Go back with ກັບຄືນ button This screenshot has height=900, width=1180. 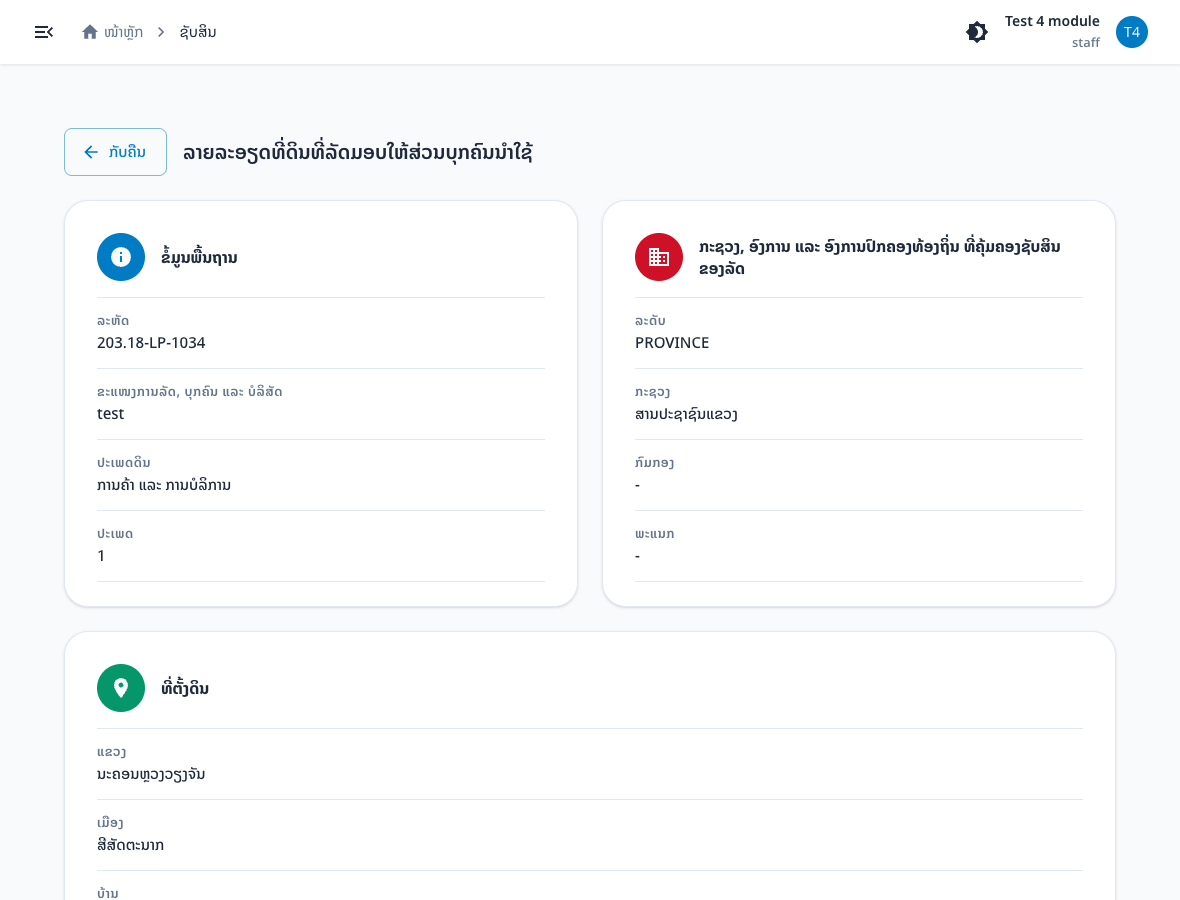pyautogui.click(x=115, y=152)
